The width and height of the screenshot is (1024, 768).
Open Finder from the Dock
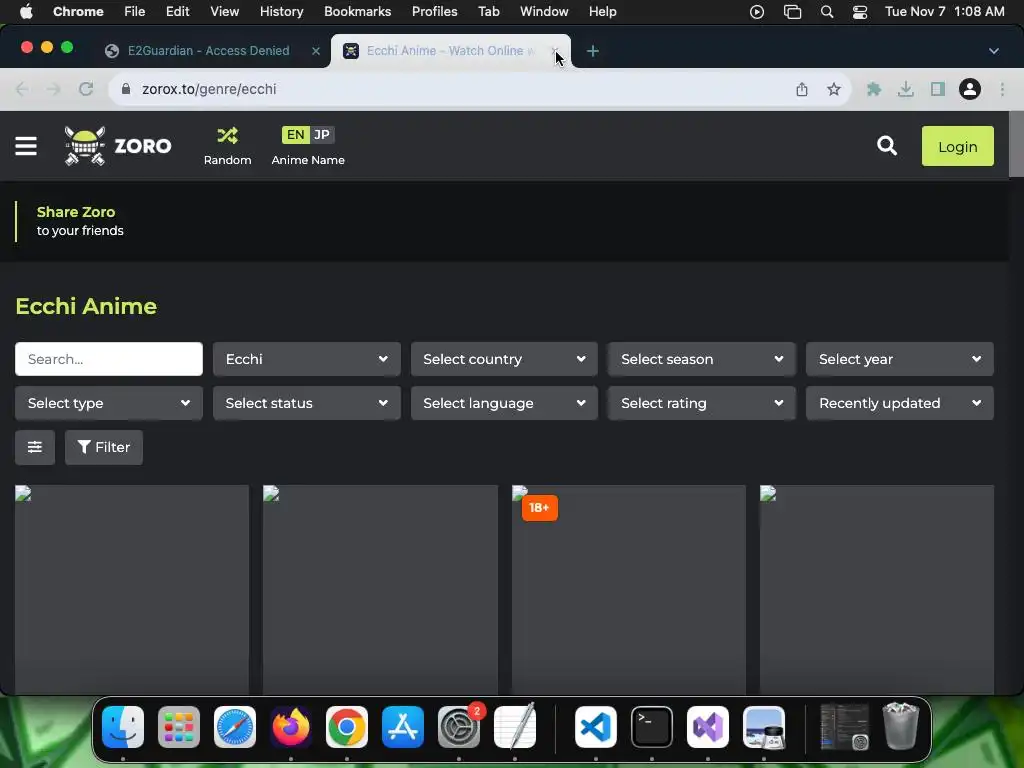(123, 727)
